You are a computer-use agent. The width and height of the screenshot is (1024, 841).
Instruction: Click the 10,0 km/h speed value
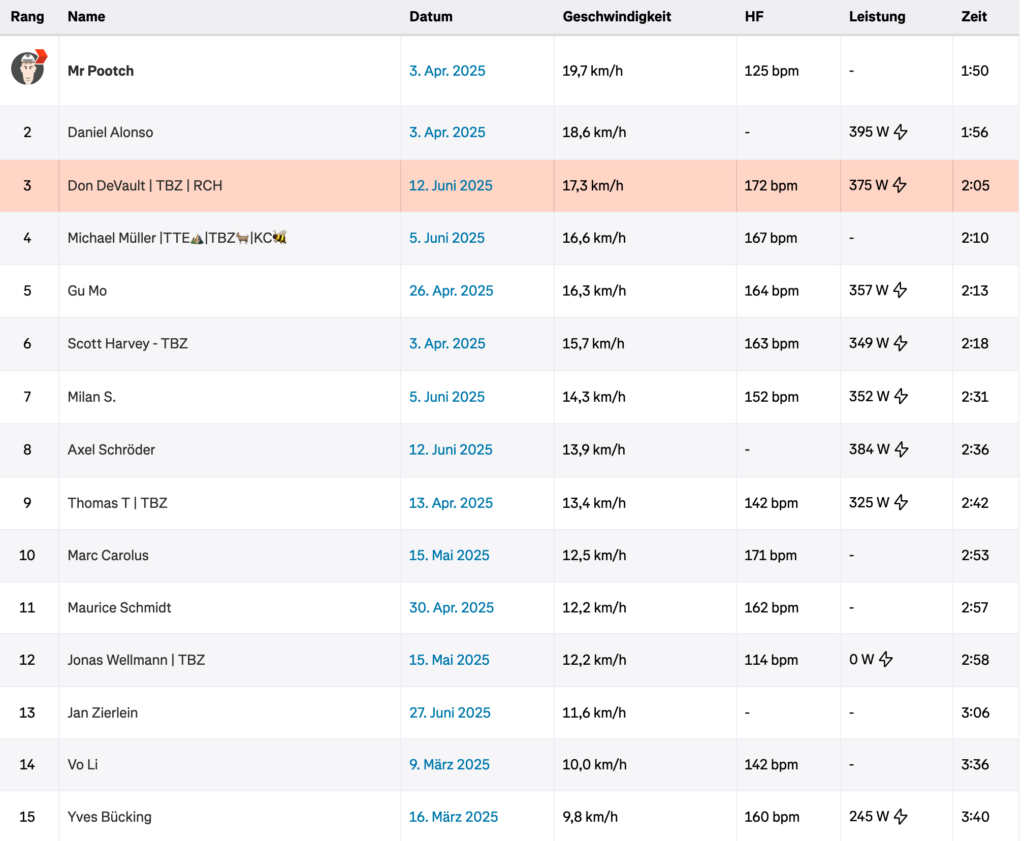(594, 764)
